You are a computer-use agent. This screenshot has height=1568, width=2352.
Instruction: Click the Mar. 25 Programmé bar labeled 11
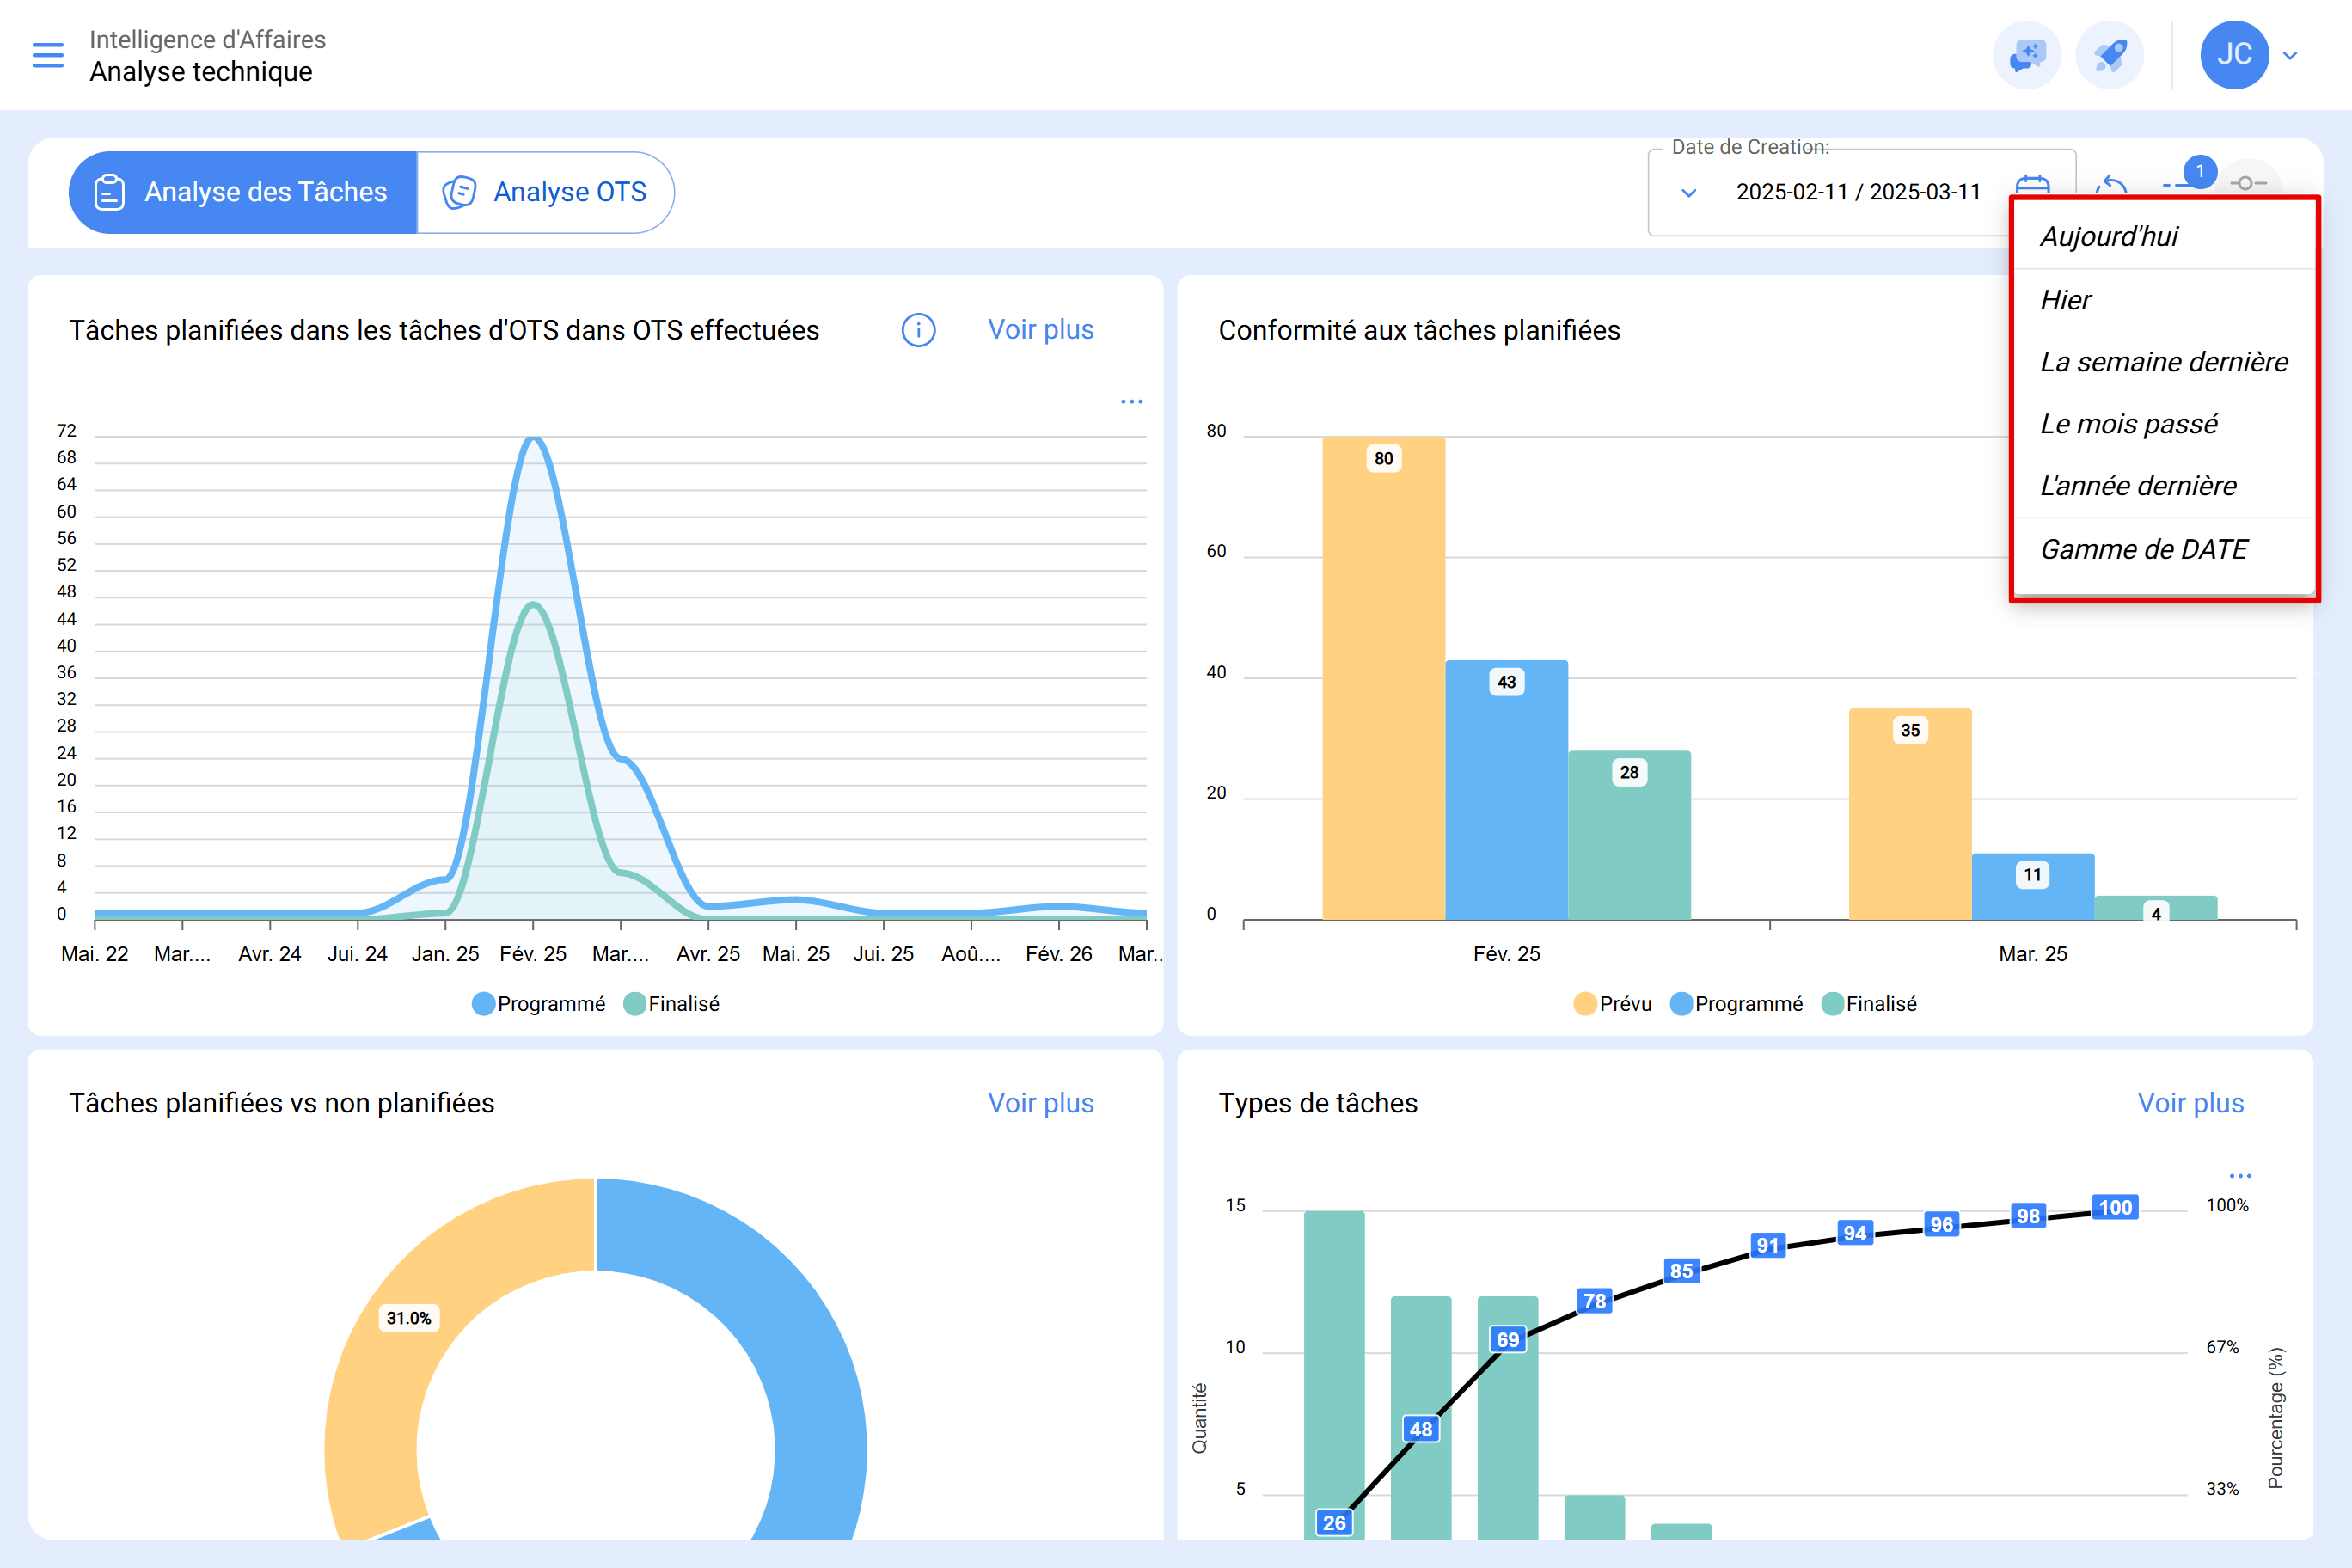pos(2033,886)
